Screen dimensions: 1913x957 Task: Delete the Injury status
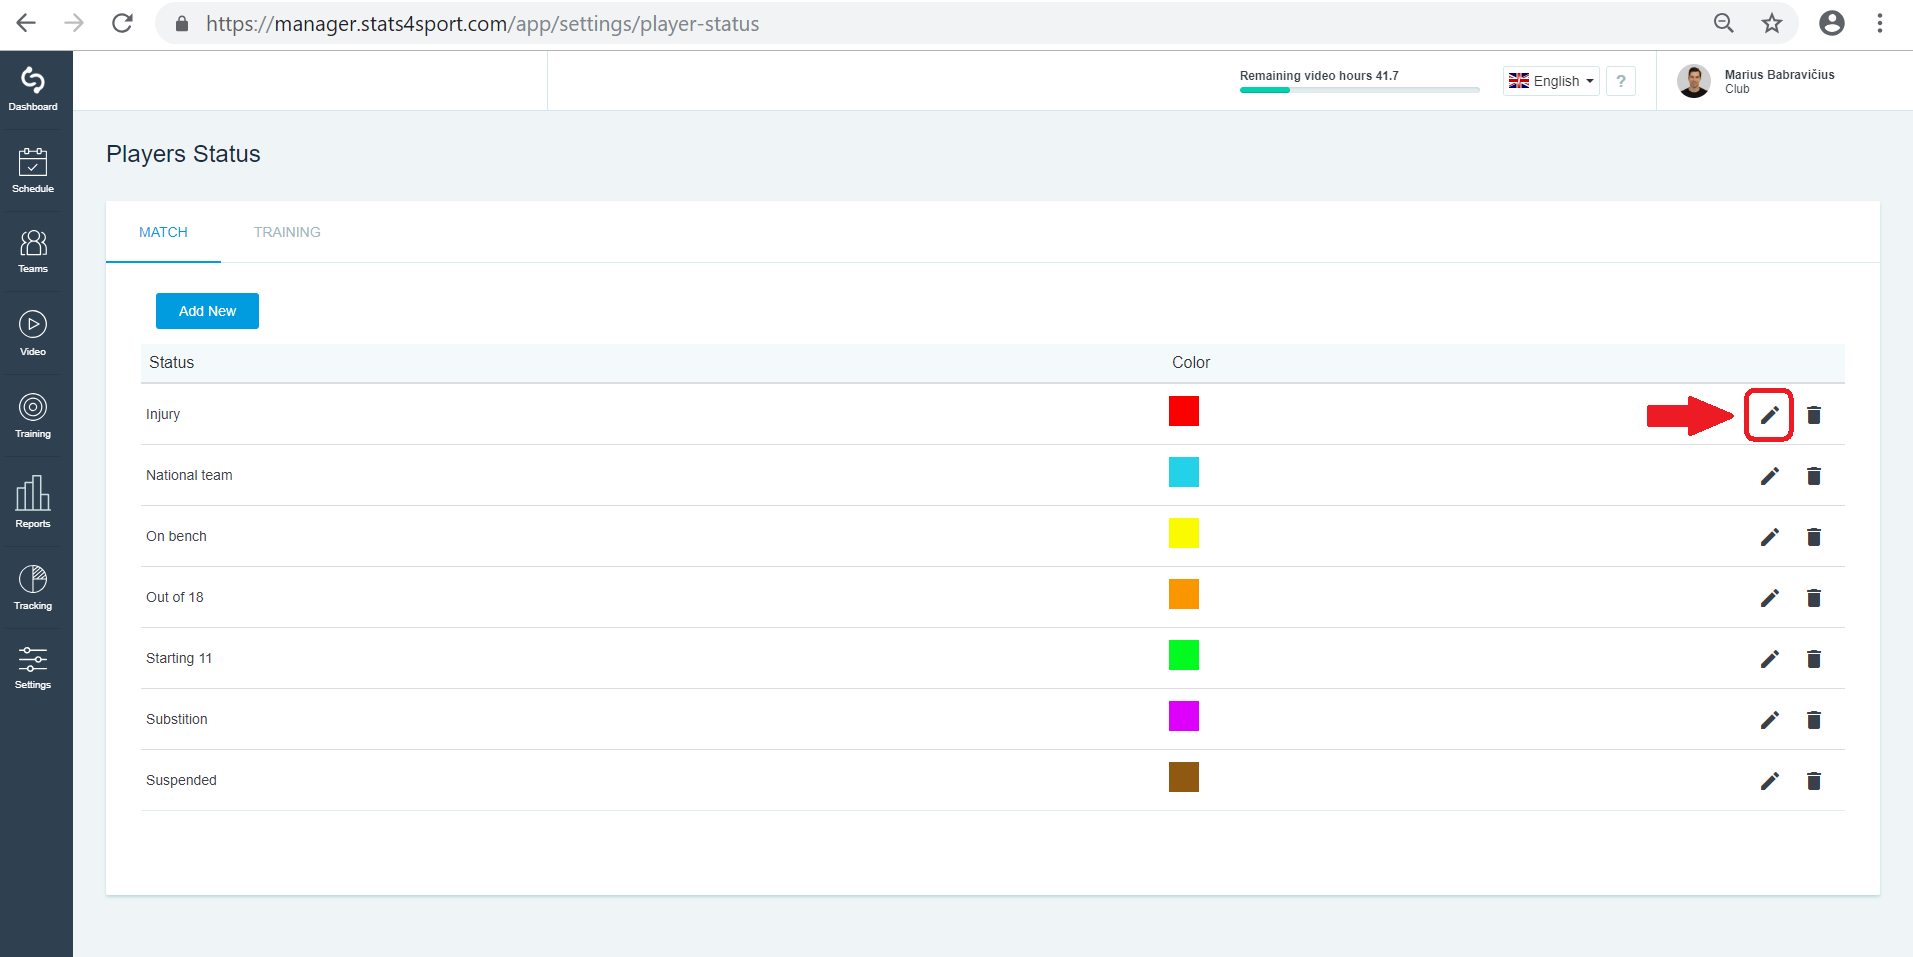pyautogui.click(x=1814, y=415)
